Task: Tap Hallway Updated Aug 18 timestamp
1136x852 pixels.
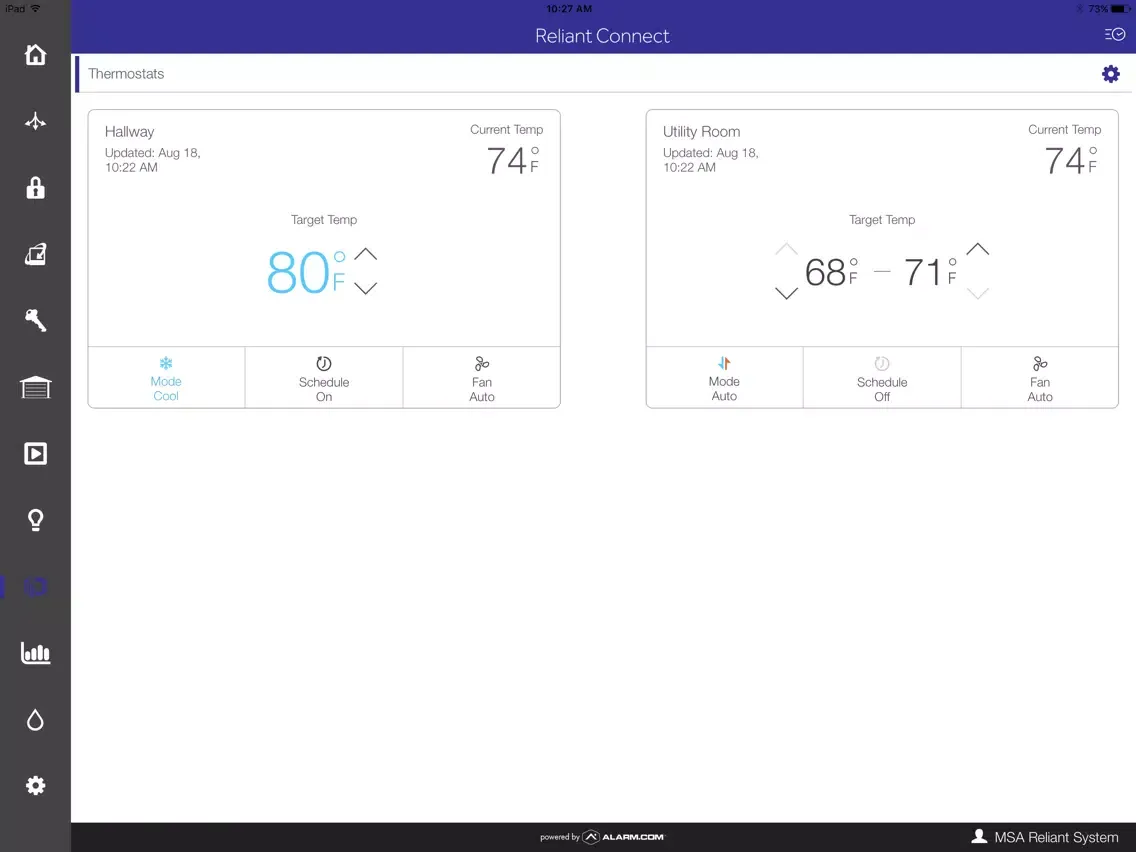Action: (x=152, y=160)
